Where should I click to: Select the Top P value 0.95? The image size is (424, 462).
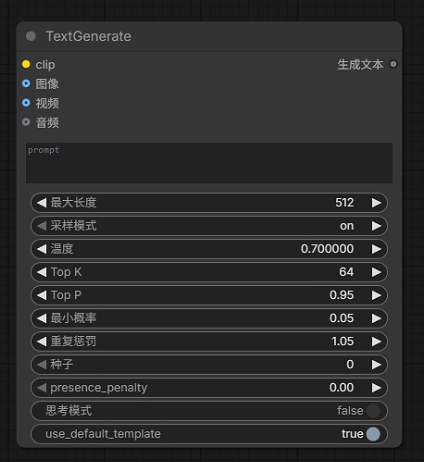click(341, 295)
